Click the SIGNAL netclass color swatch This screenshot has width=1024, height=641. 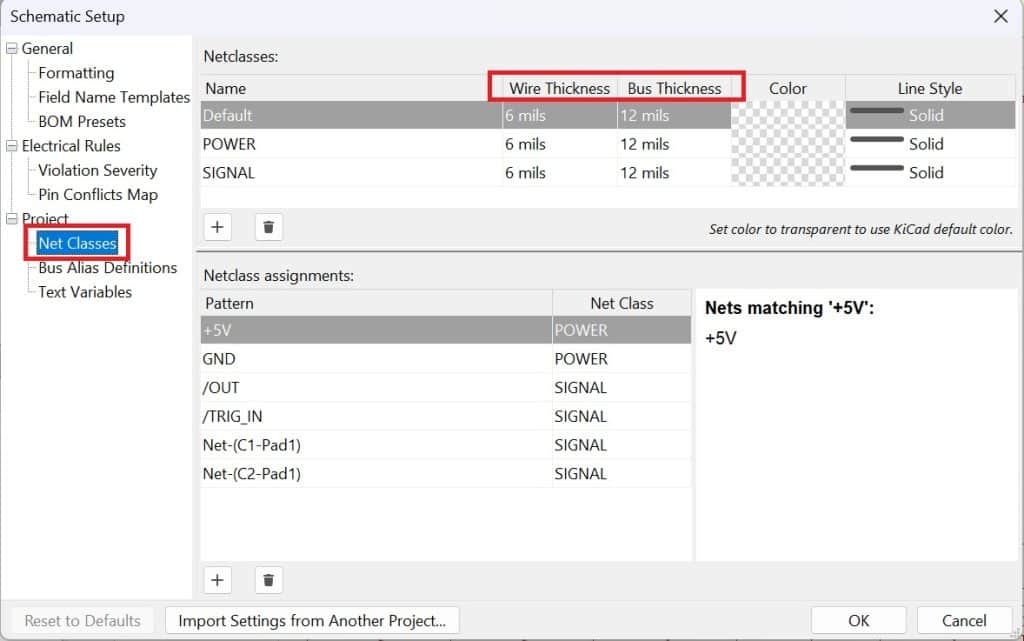click(x=788, y=172)
